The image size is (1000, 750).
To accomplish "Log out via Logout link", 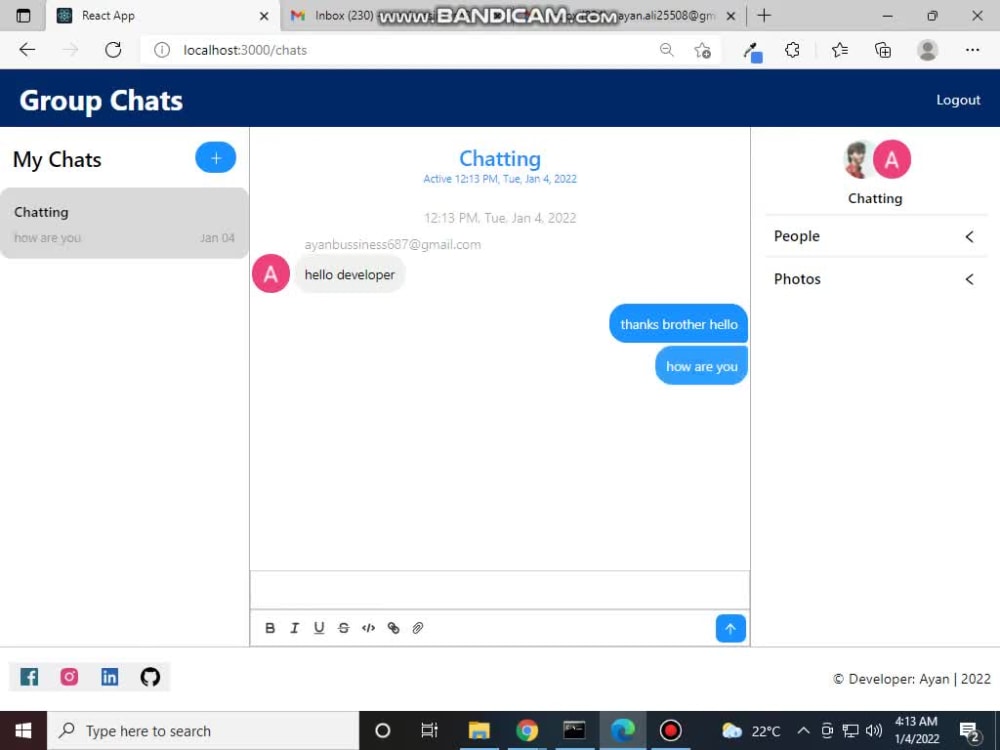I will (x=958, y=100).
